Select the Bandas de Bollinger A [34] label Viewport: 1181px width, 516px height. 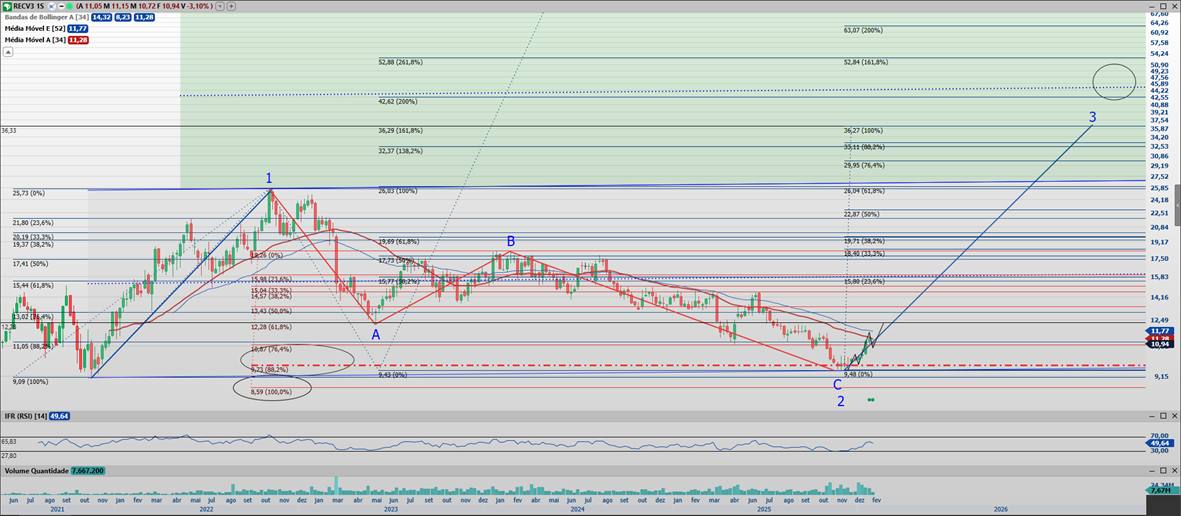tap(45, 18)
